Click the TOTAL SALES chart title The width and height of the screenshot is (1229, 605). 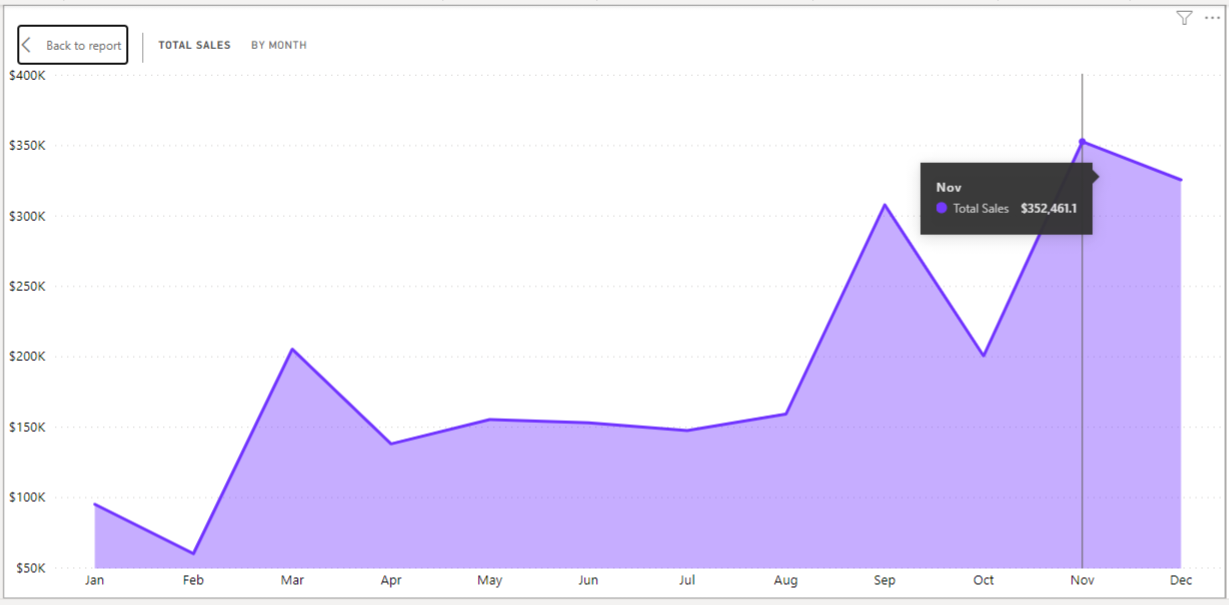(194, 44)
